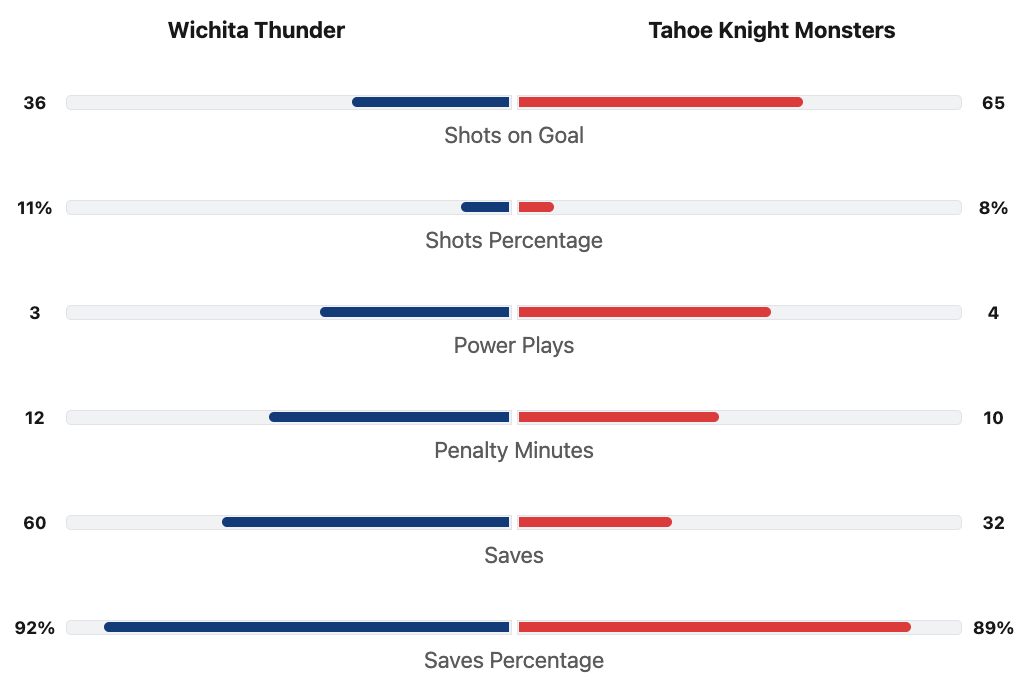Image resolution: width=1031 pixels, height=677 pixels.
Task: Click Tahoe's 65 shots on goal value
Action: pyautogui.click(x=993, y=102)
